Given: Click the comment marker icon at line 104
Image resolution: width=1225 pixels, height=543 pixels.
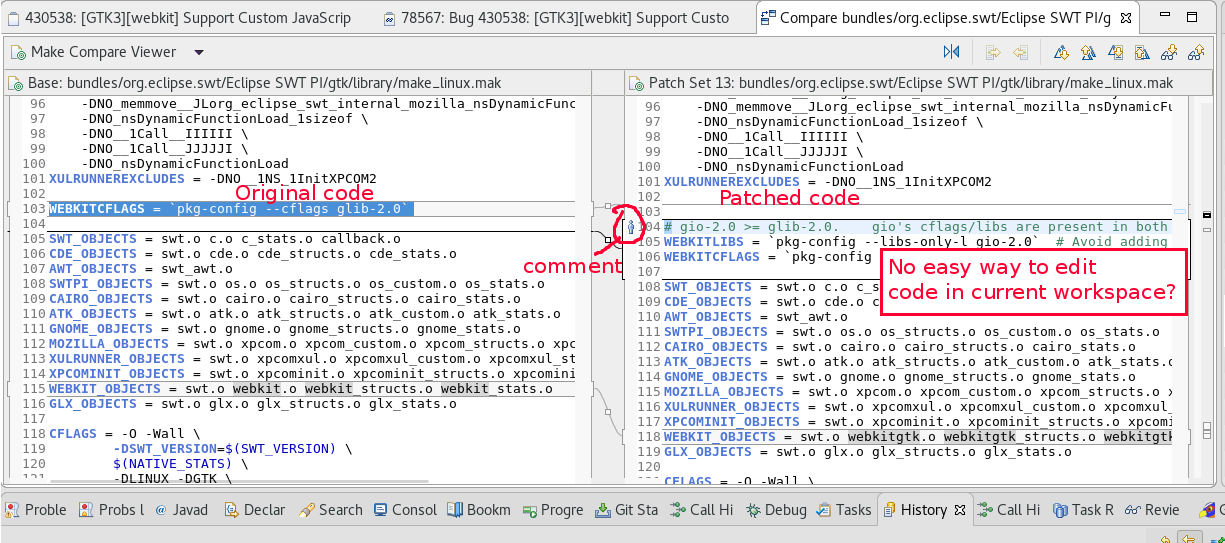Looking at the screenshot, I should coord(630,228).
